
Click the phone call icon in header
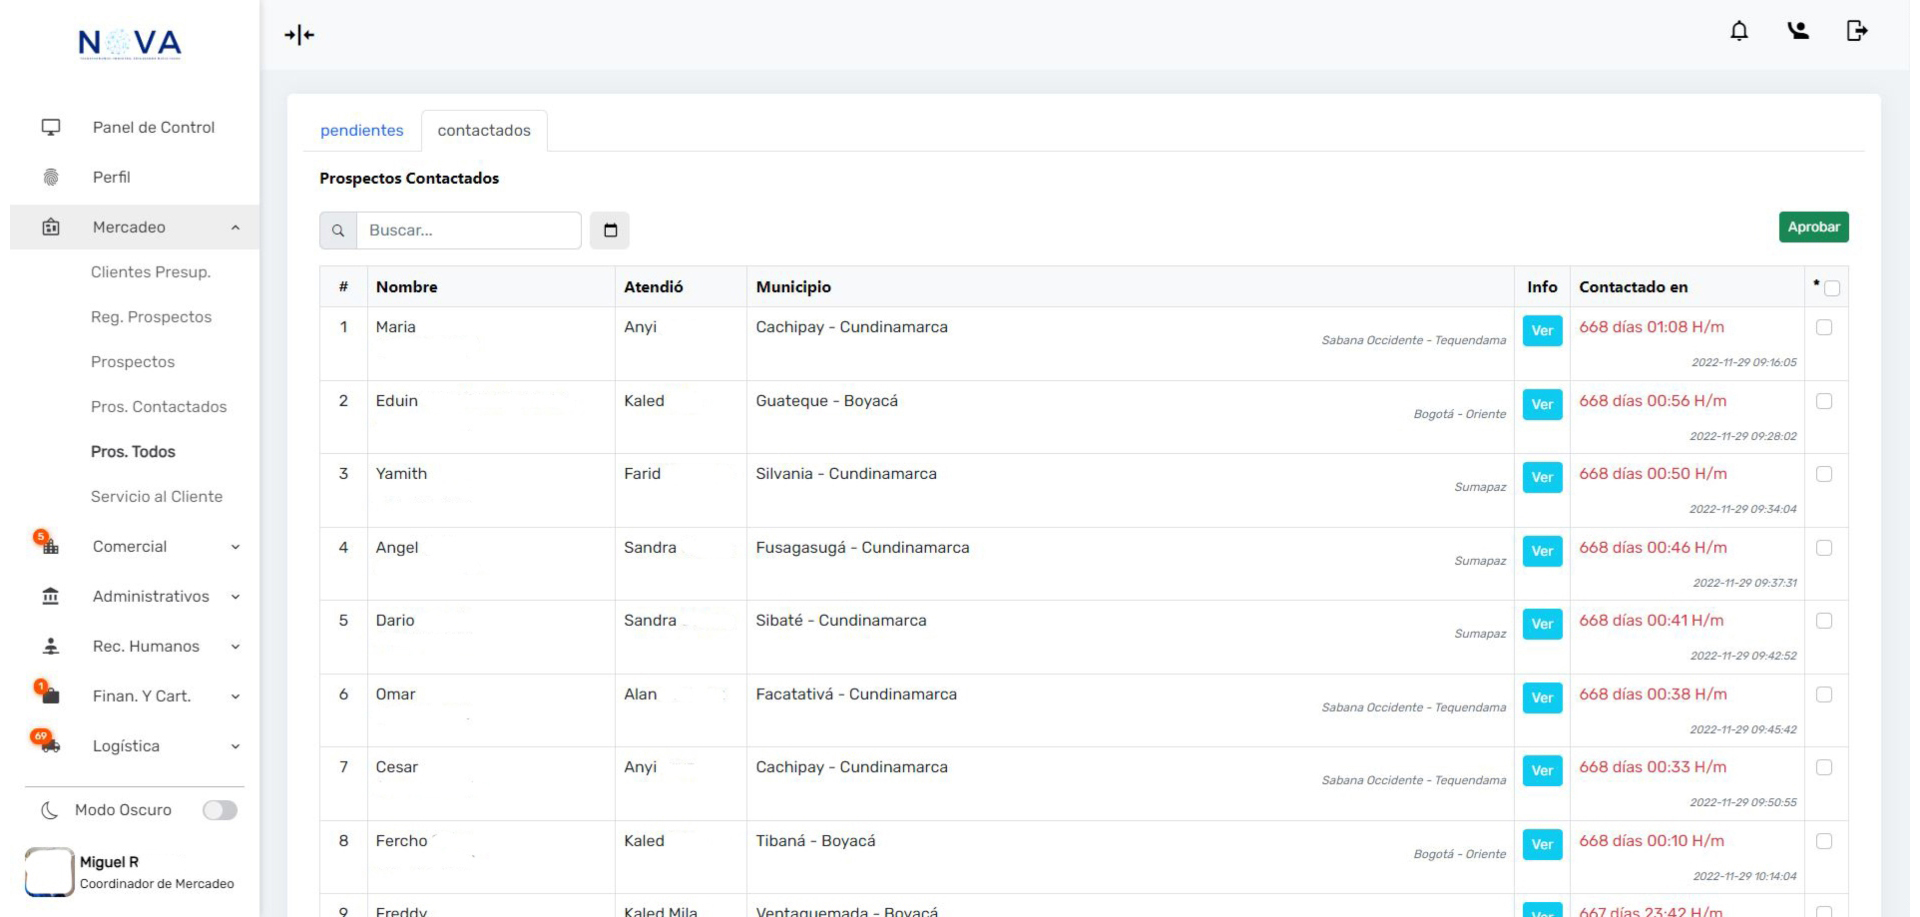tap(1798, 31)
